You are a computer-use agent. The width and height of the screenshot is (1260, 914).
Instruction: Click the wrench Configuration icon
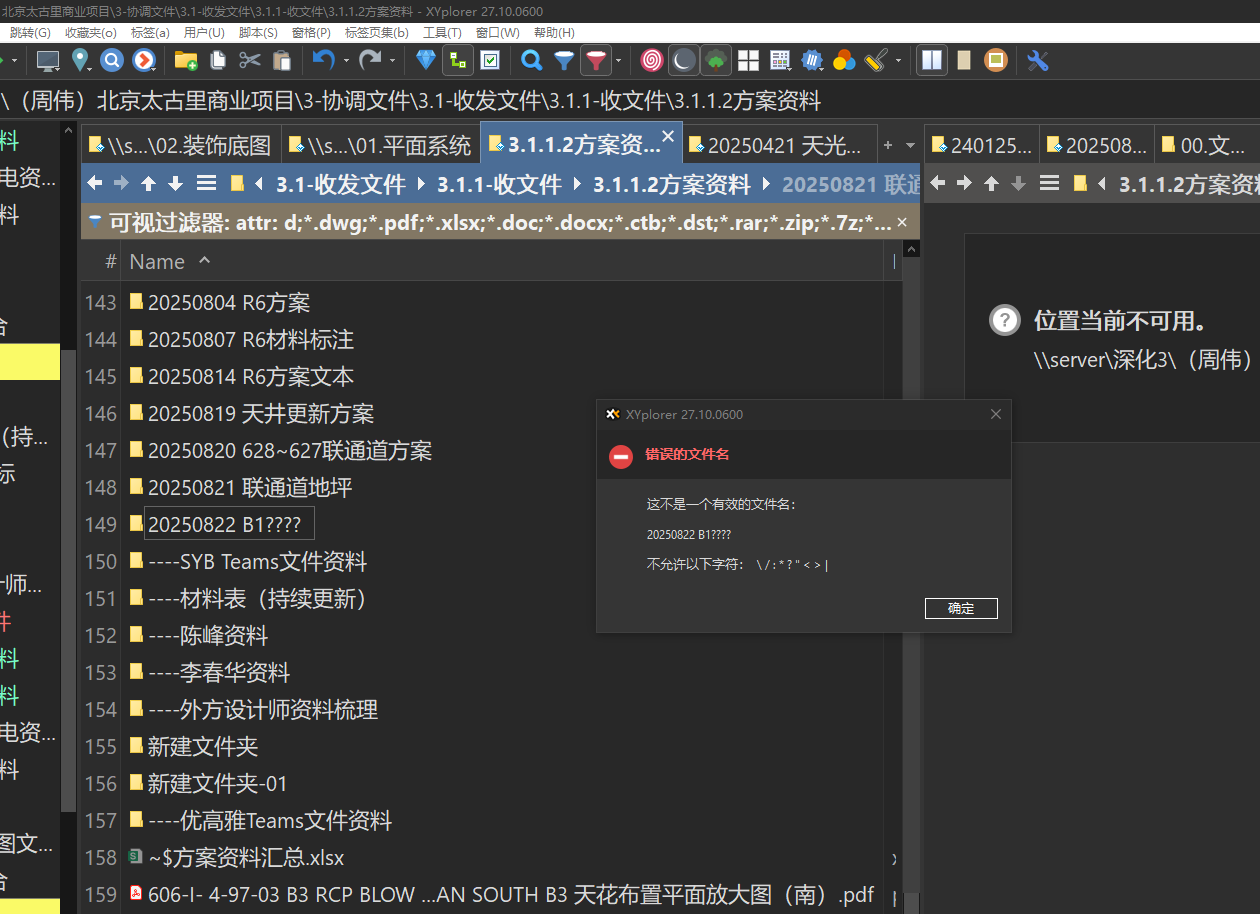click(x=1037, y=61)
